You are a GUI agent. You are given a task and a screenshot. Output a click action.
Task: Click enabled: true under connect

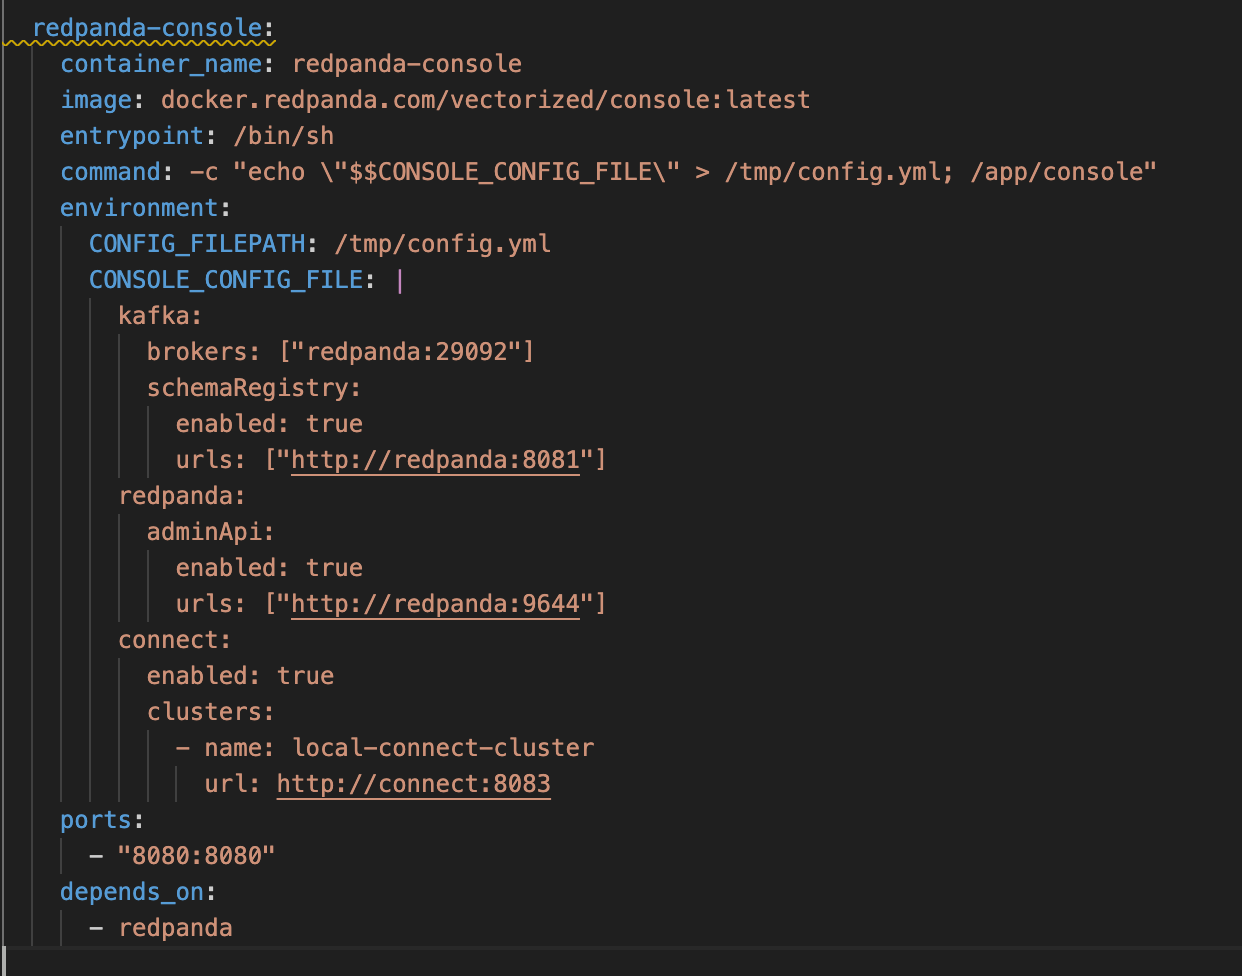coord(240,676)
